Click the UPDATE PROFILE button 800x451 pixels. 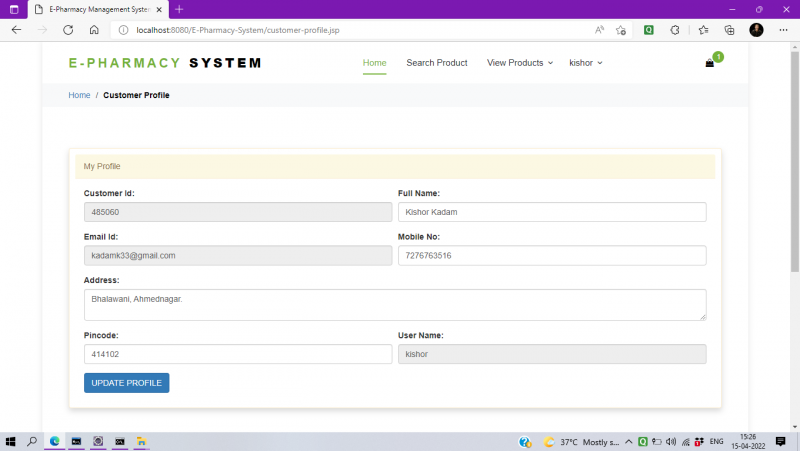pos(127,383)
